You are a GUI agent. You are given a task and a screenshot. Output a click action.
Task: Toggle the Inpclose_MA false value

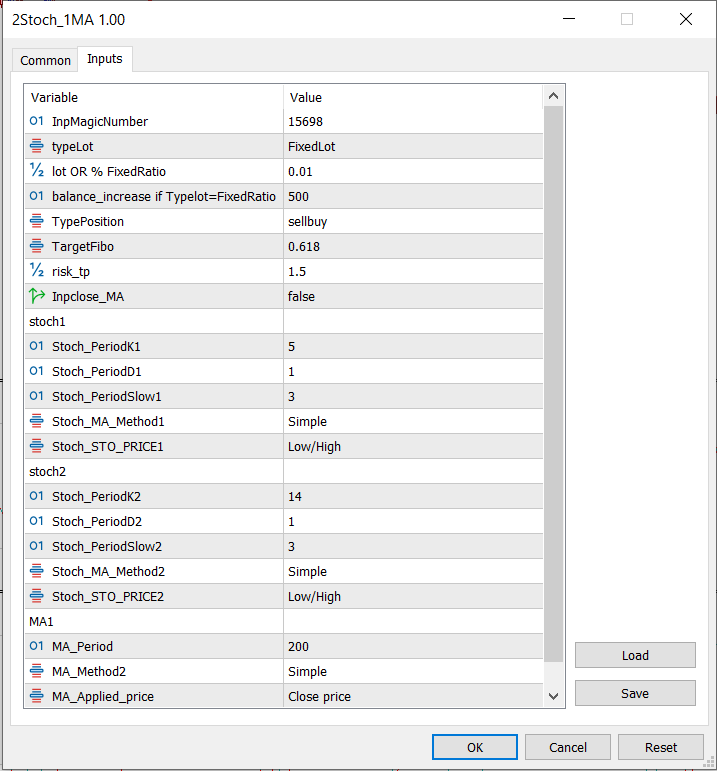(412, 296)
